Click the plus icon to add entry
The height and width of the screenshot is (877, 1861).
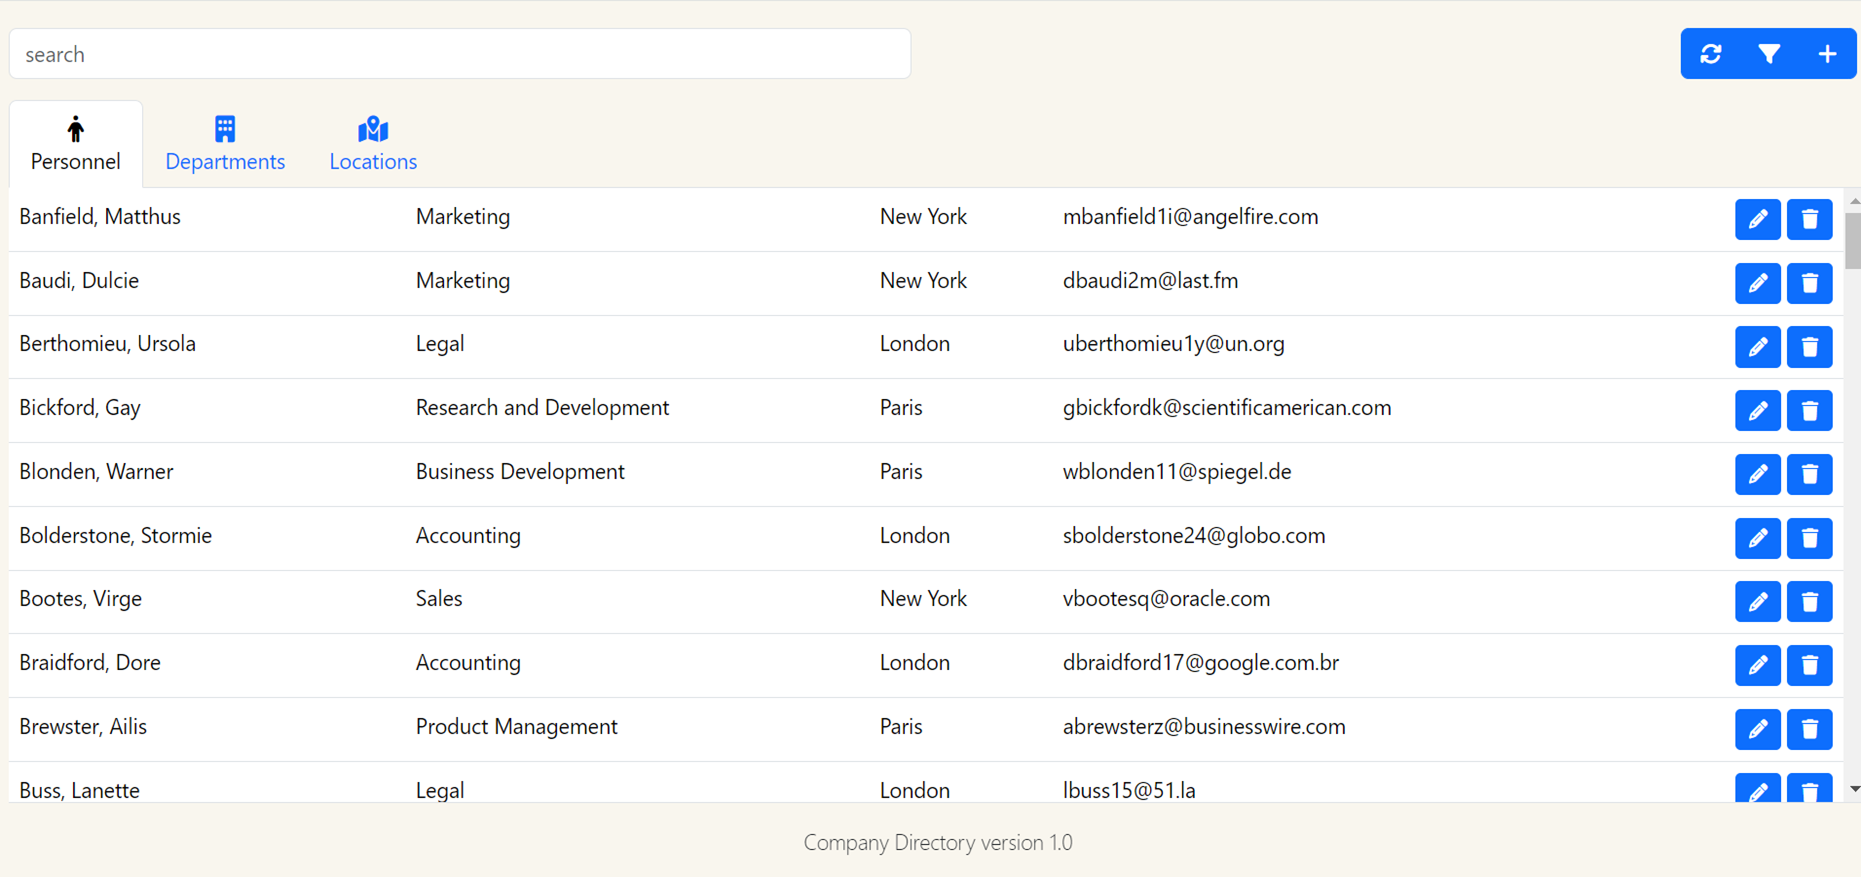tap(1827, 54)
